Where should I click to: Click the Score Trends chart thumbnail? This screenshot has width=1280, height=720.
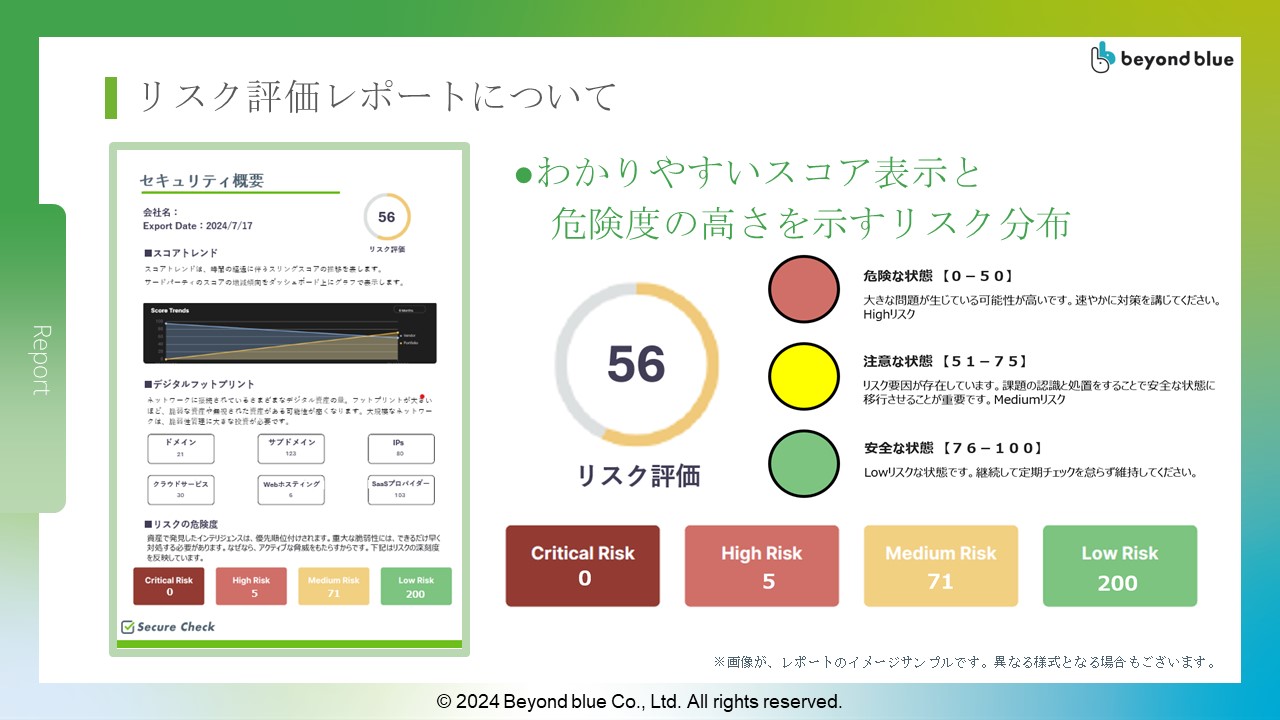click(290, 334)
